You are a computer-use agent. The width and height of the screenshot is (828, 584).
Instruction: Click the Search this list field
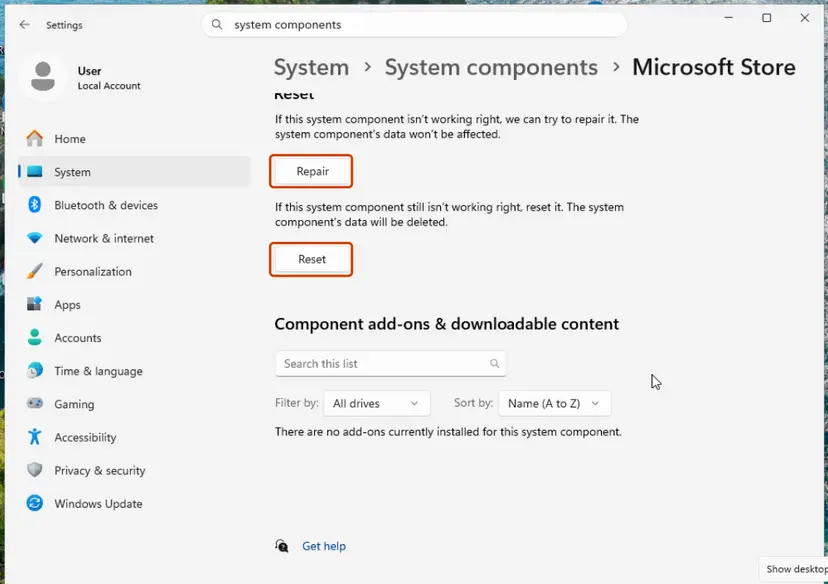click(x=391, y=363)
